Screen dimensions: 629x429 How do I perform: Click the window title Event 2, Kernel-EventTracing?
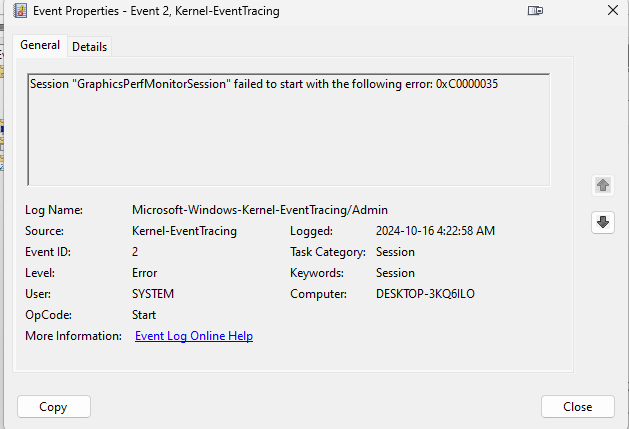(205, 11)
